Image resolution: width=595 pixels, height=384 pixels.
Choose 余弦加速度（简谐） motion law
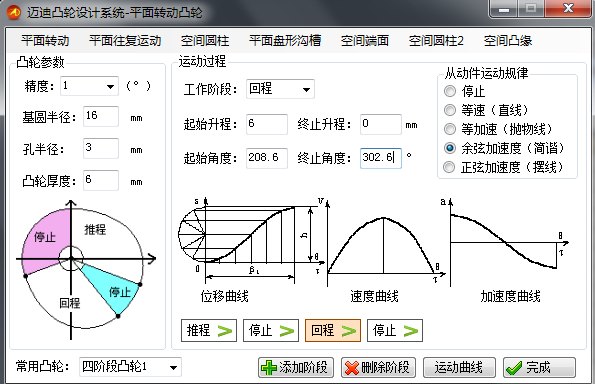tap(450, 148)
